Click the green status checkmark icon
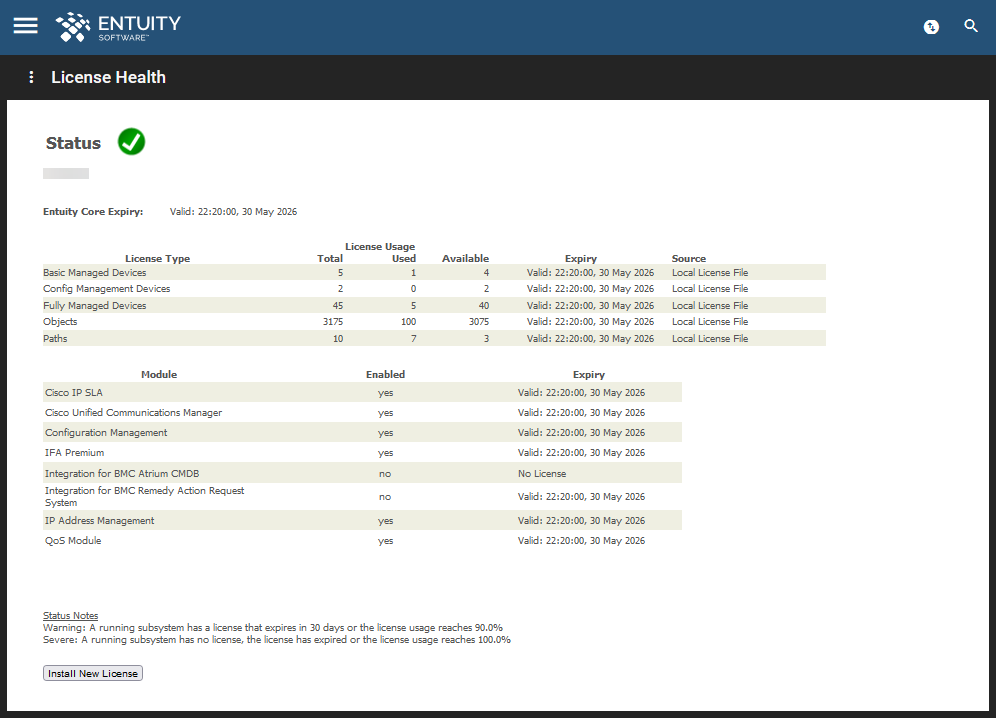Viewport: 996px width, 718px height. (131, 142)
